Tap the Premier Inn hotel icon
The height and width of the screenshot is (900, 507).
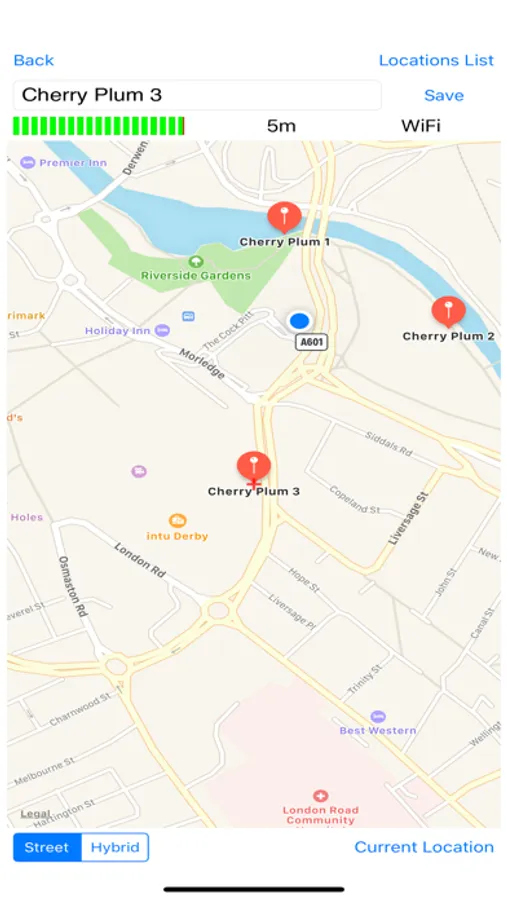pos(28,163)
